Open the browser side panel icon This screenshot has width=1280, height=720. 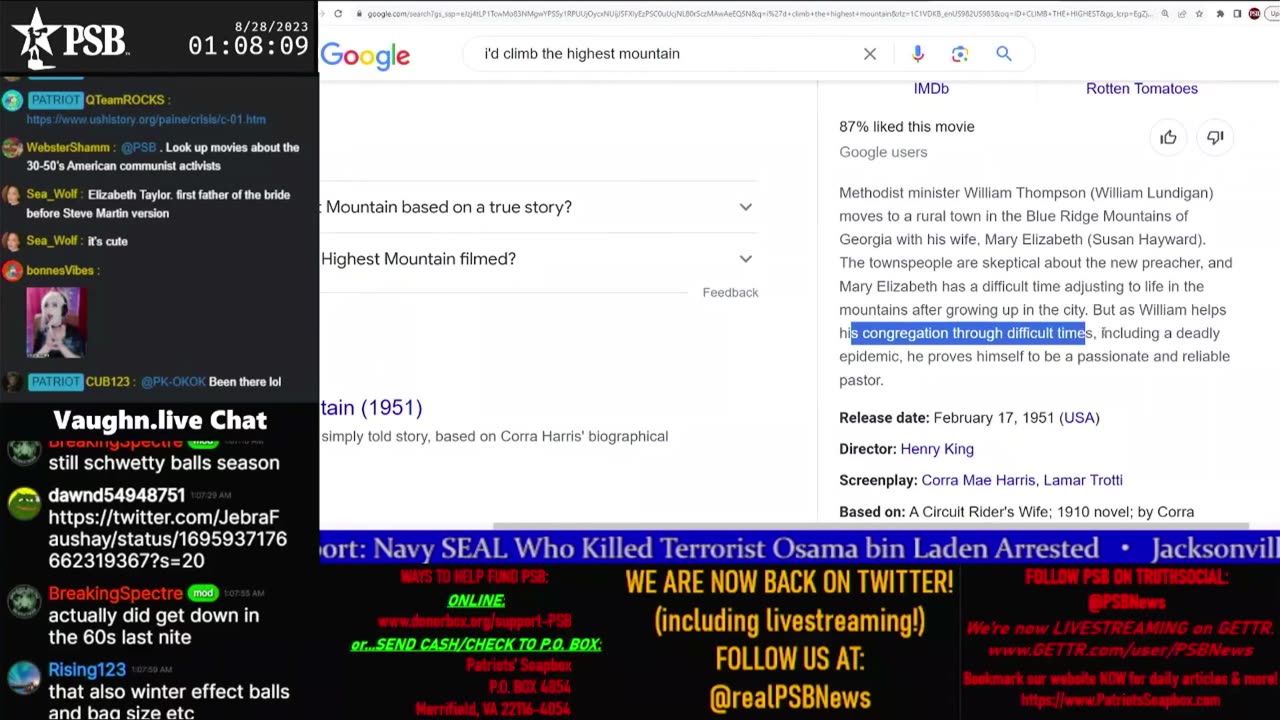click(1237, 14)
